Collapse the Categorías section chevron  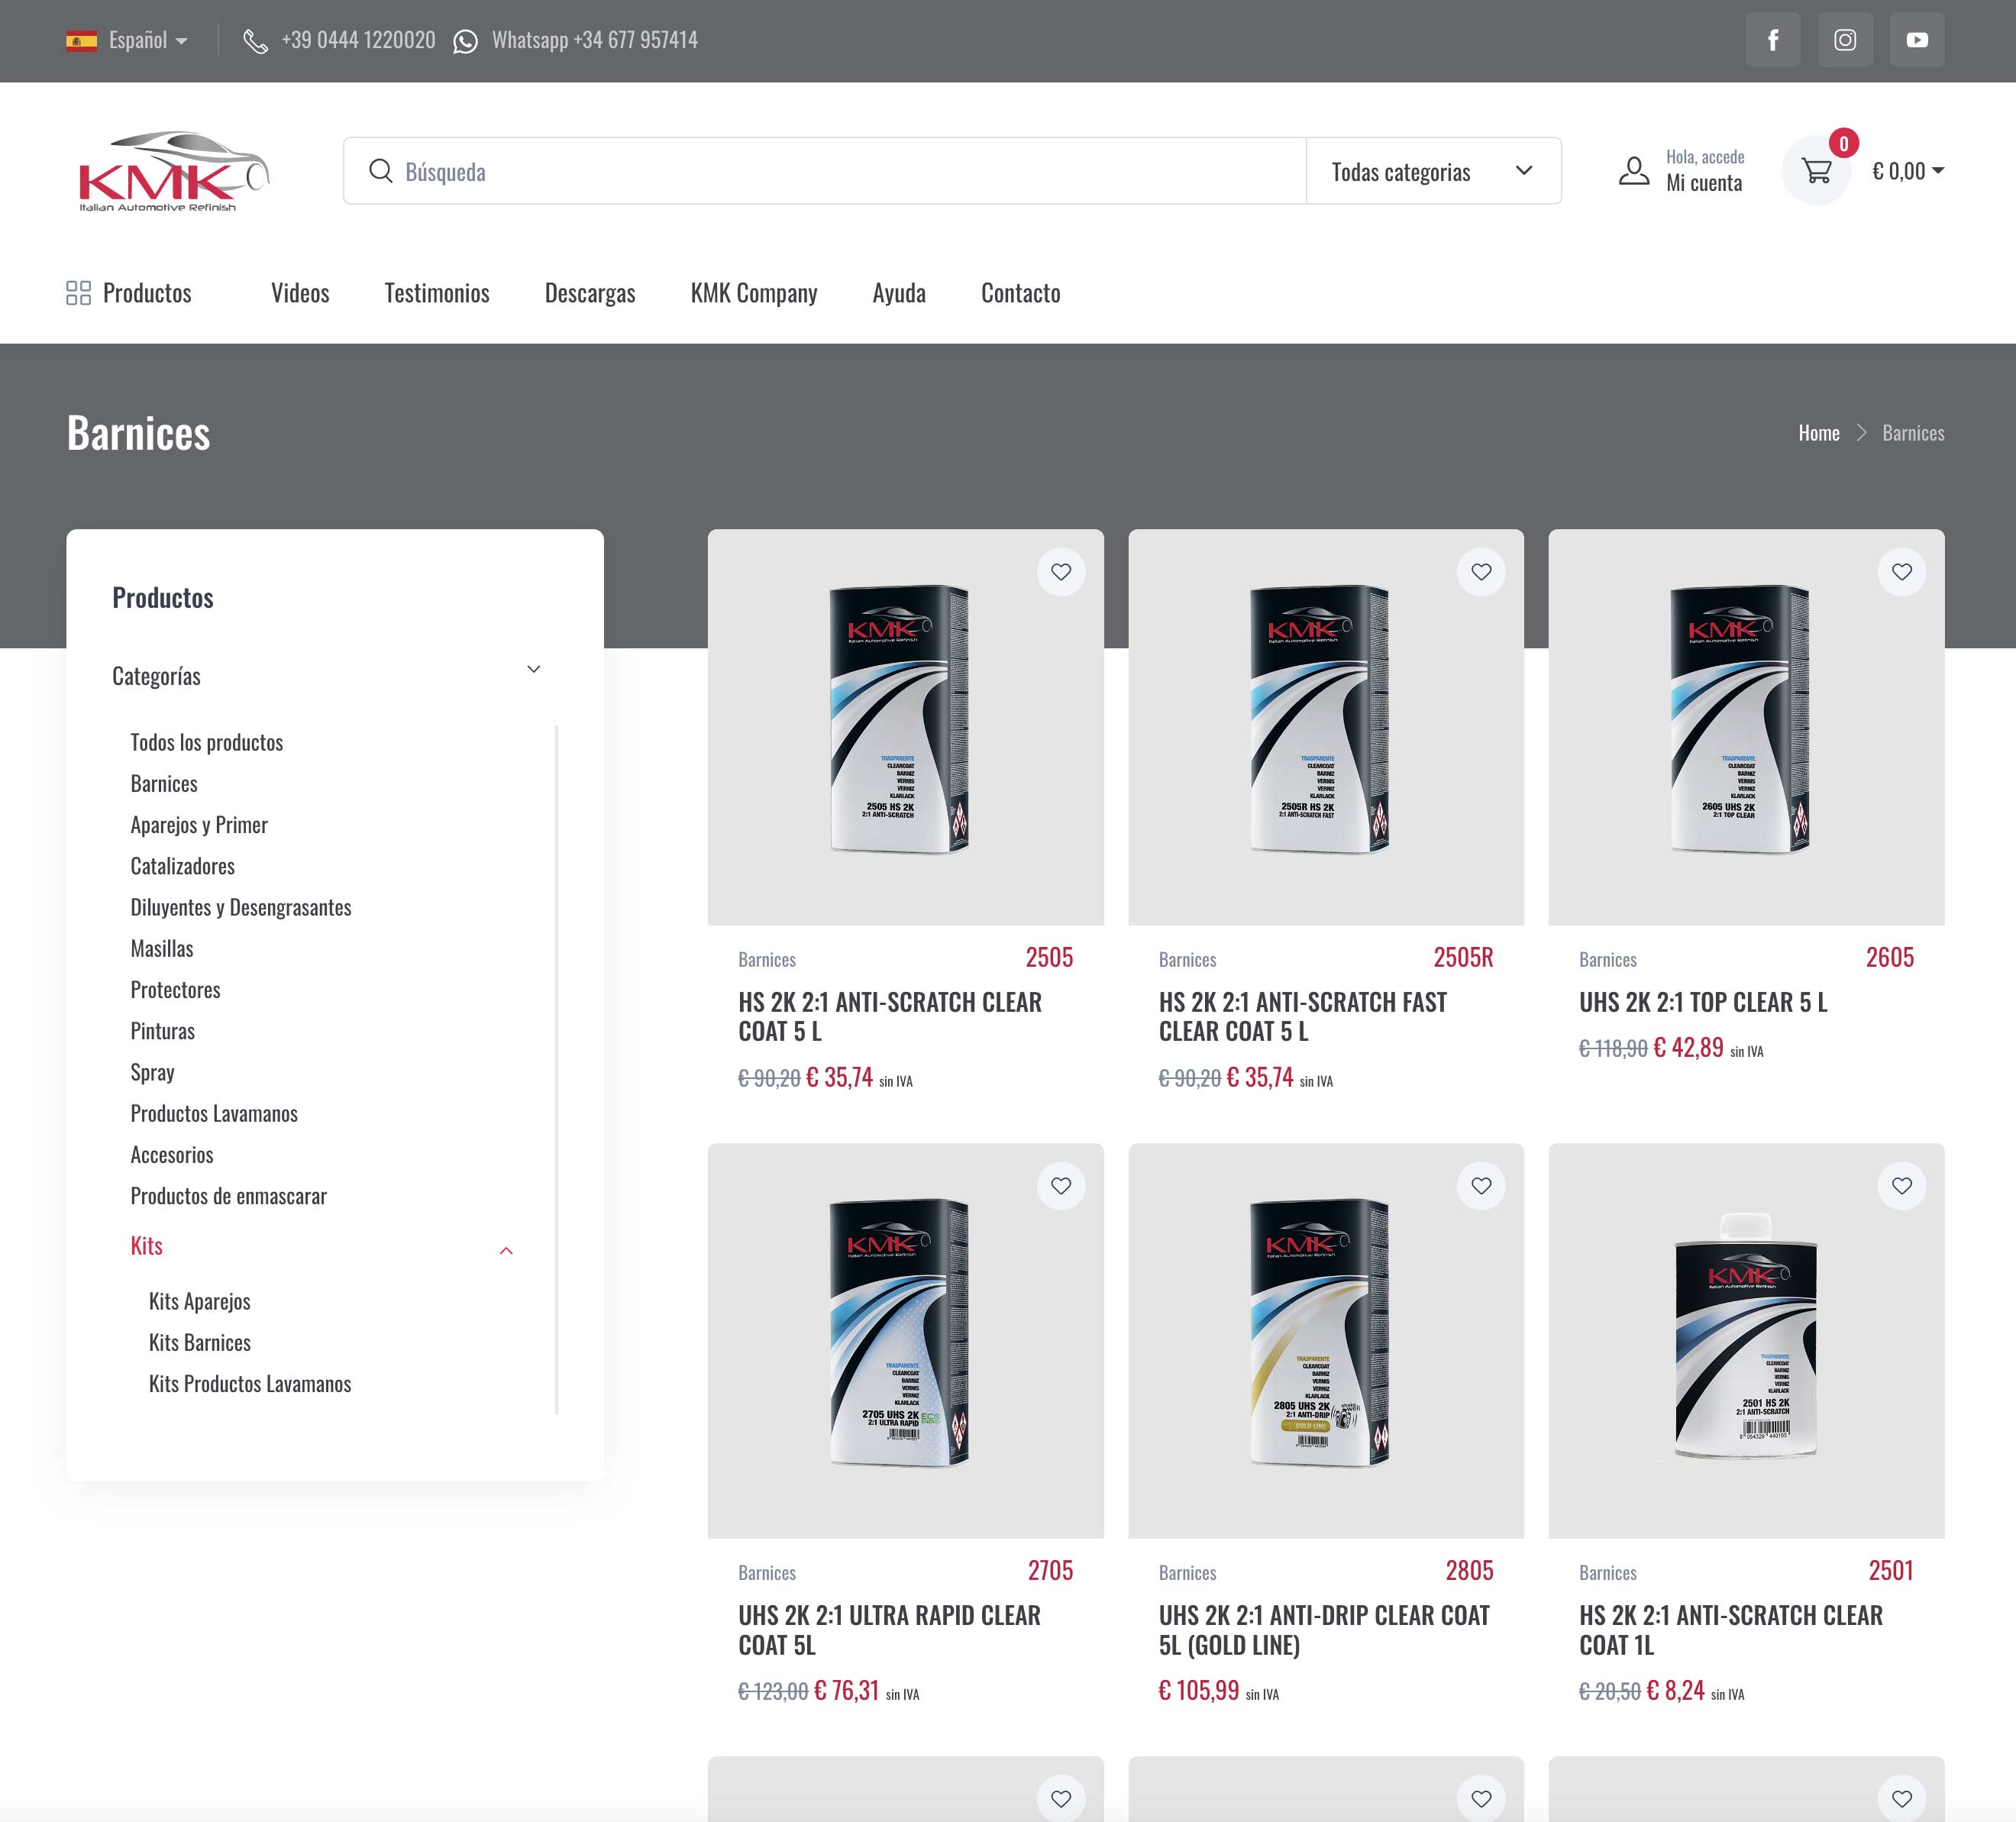(533, 669)
